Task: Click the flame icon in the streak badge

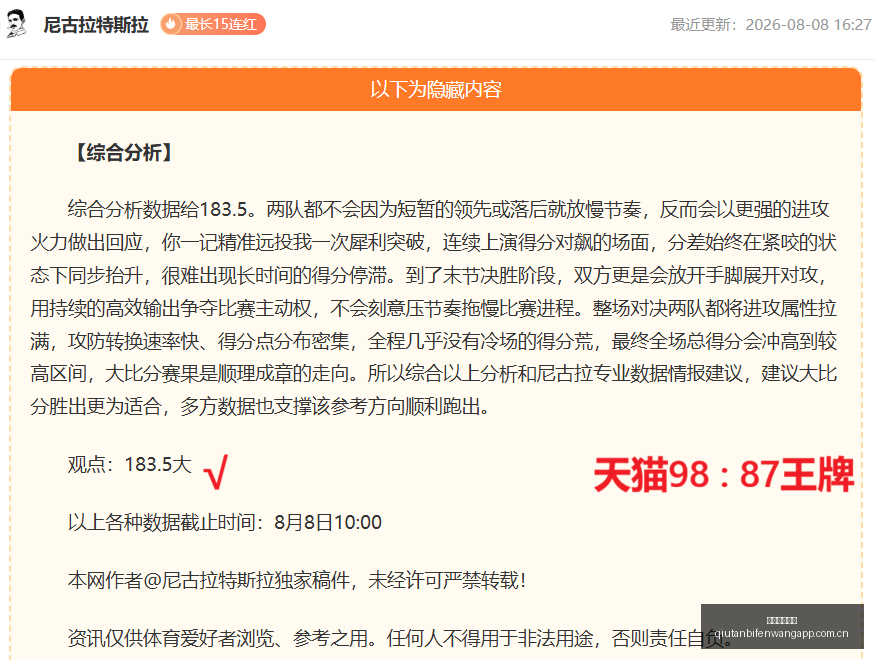Action: [171, 24]
